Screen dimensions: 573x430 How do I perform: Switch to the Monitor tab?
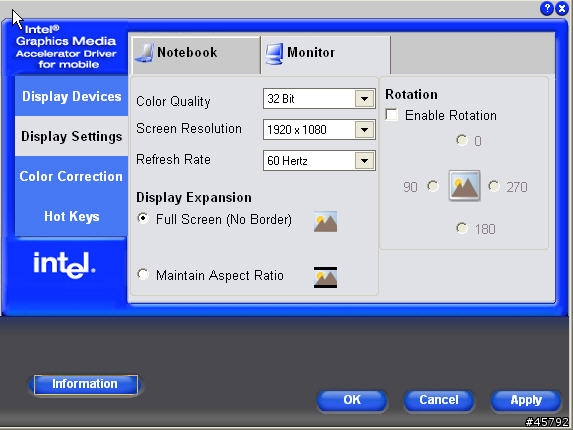click(x=326, y=55)
